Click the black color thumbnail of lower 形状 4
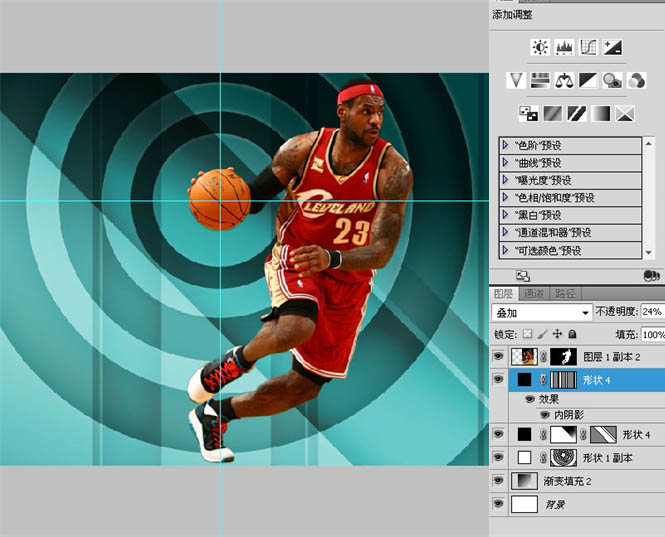 (x=524, y=434)
